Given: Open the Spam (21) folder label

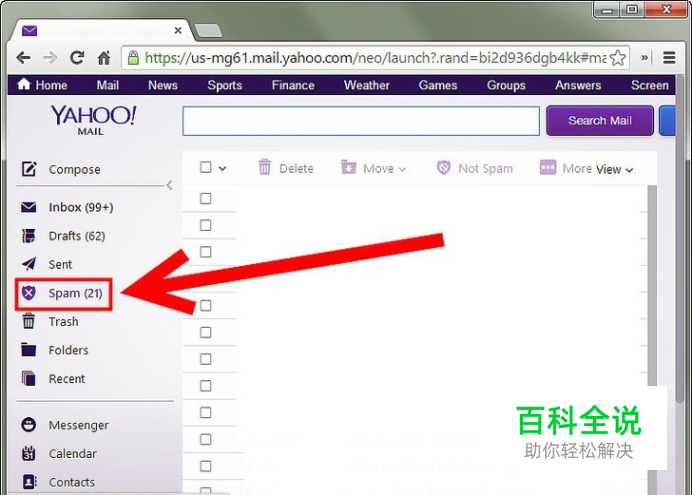Looking at the screenshot, I should click(75, 293).
